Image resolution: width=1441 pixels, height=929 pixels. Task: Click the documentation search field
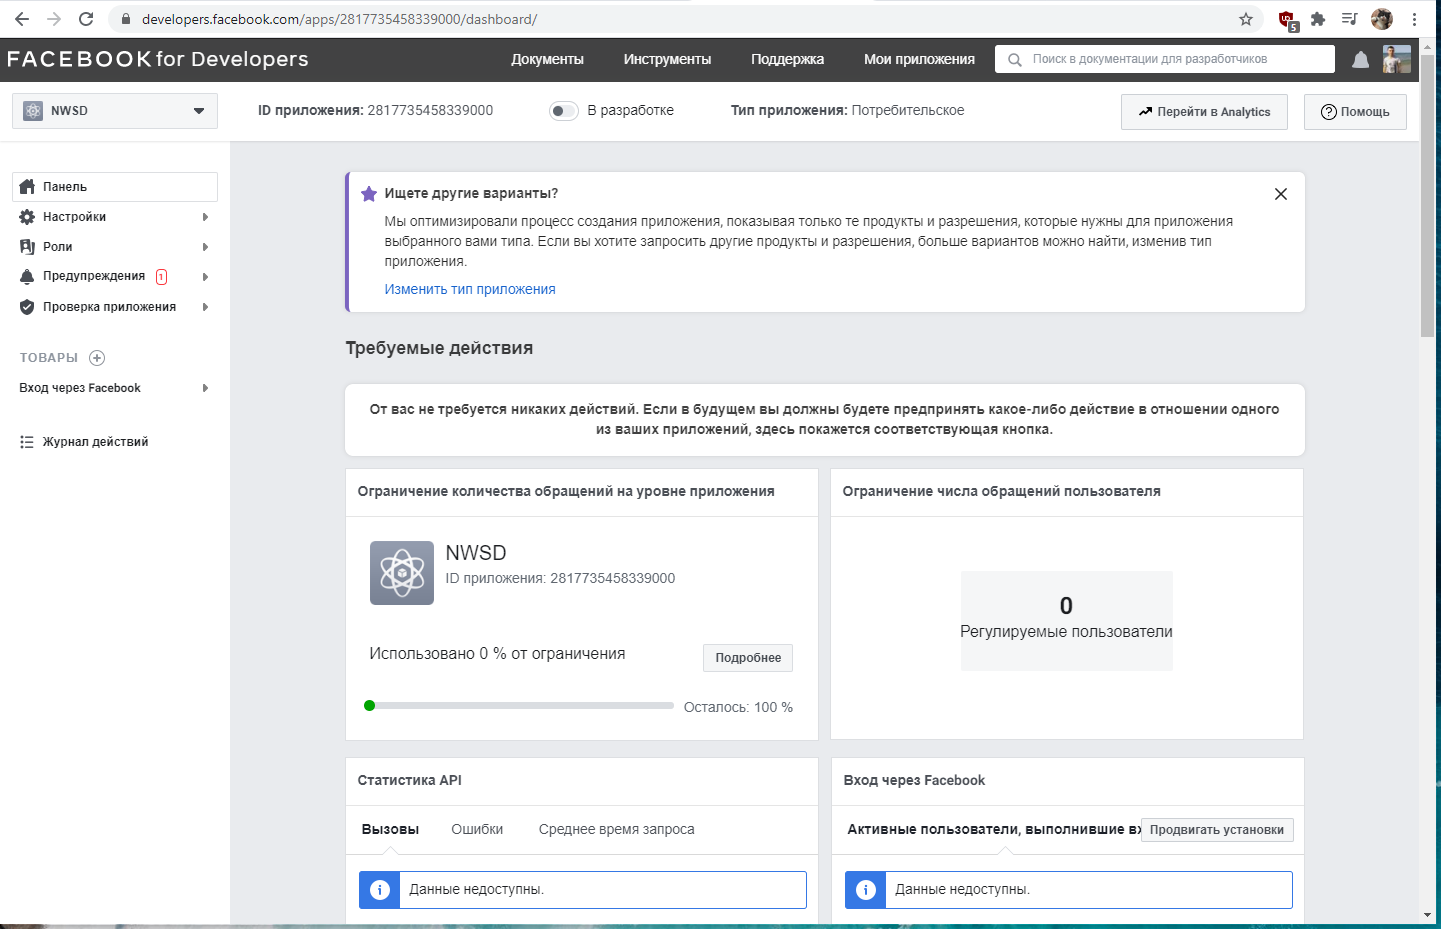(1165, 60)
